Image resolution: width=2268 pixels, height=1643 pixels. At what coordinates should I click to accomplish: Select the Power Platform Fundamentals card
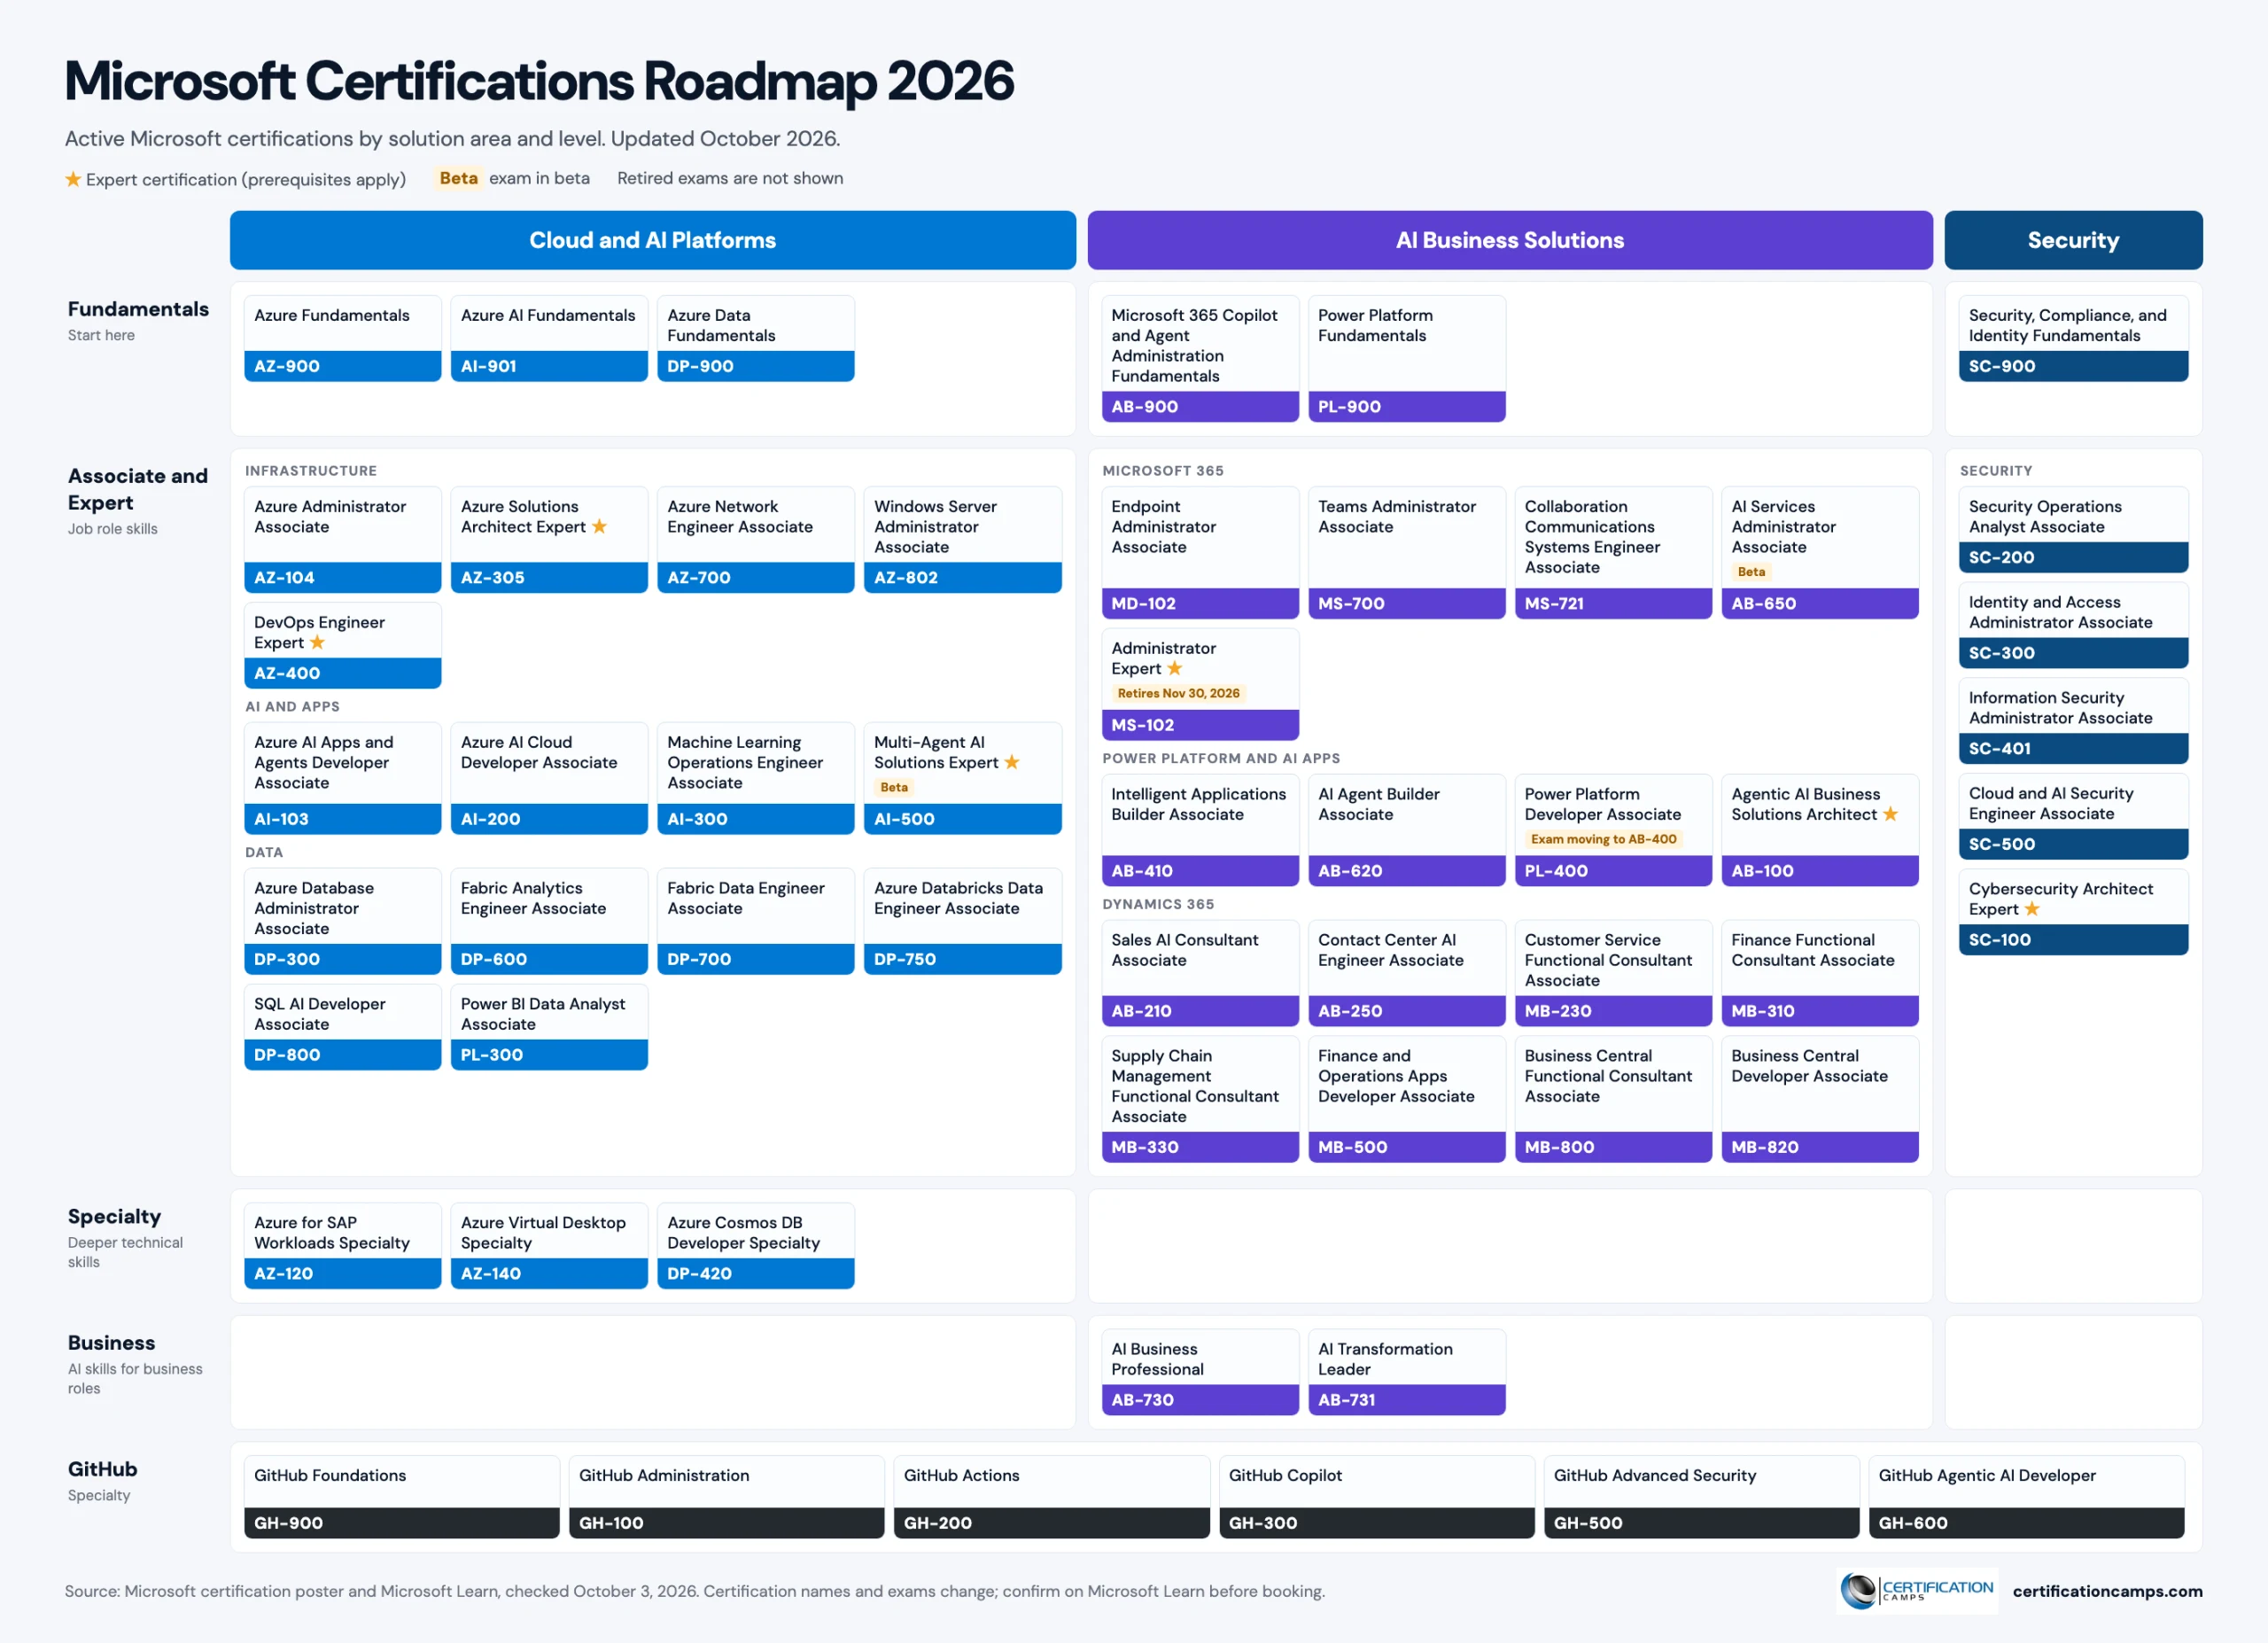[x=1407, y=358]
